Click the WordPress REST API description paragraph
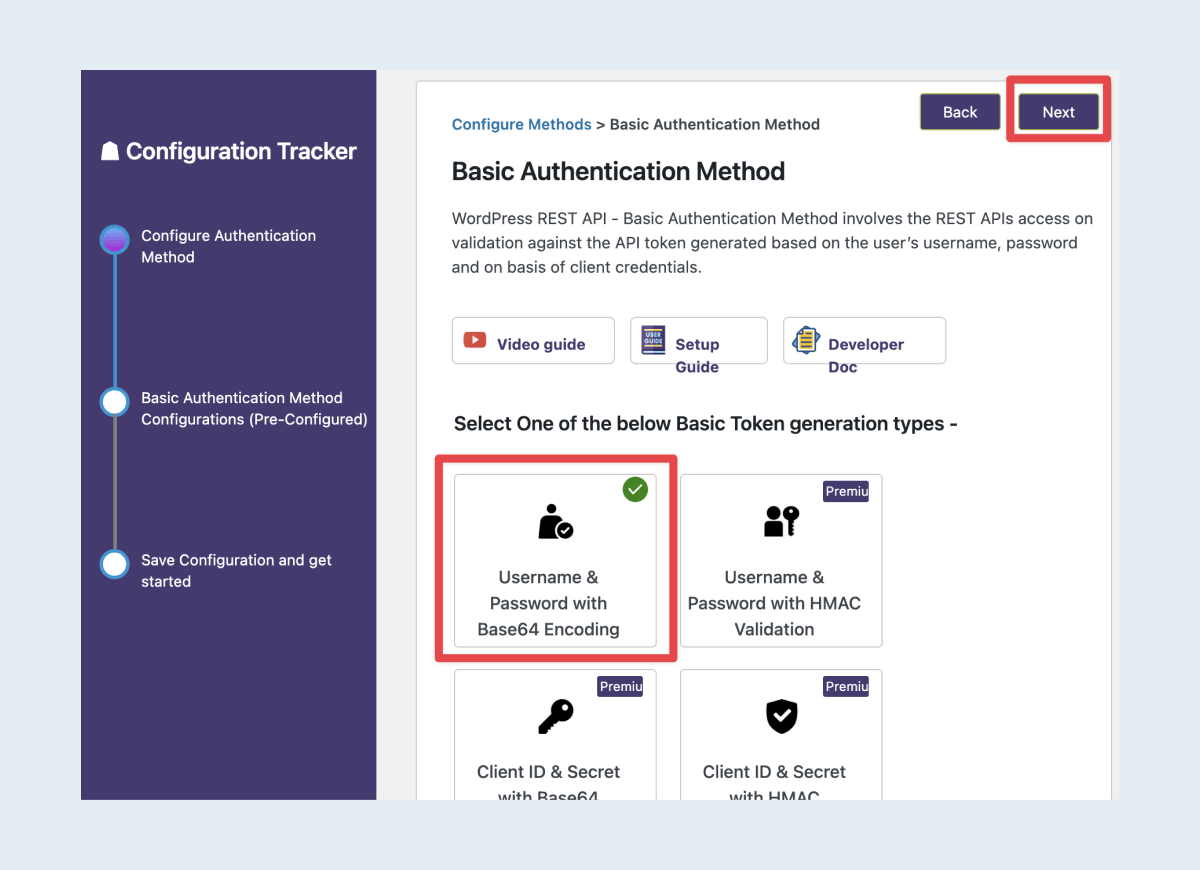Screen dimensions: 1200x870 (772, 243)
